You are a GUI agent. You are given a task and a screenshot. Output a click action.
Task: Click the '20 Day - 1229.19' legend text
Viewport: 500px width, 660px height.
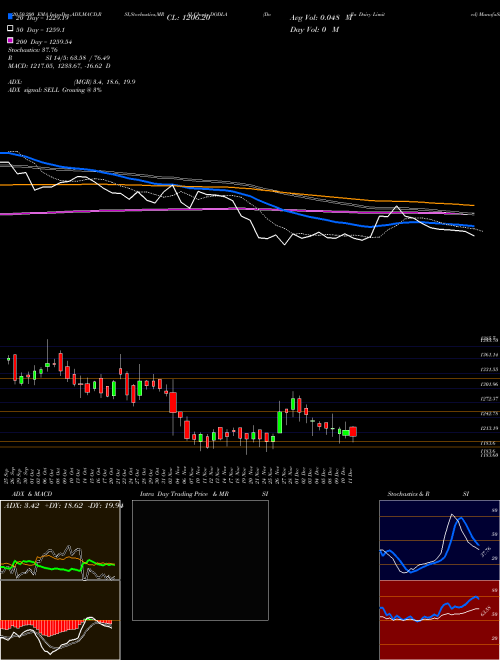tap(42, 18)
